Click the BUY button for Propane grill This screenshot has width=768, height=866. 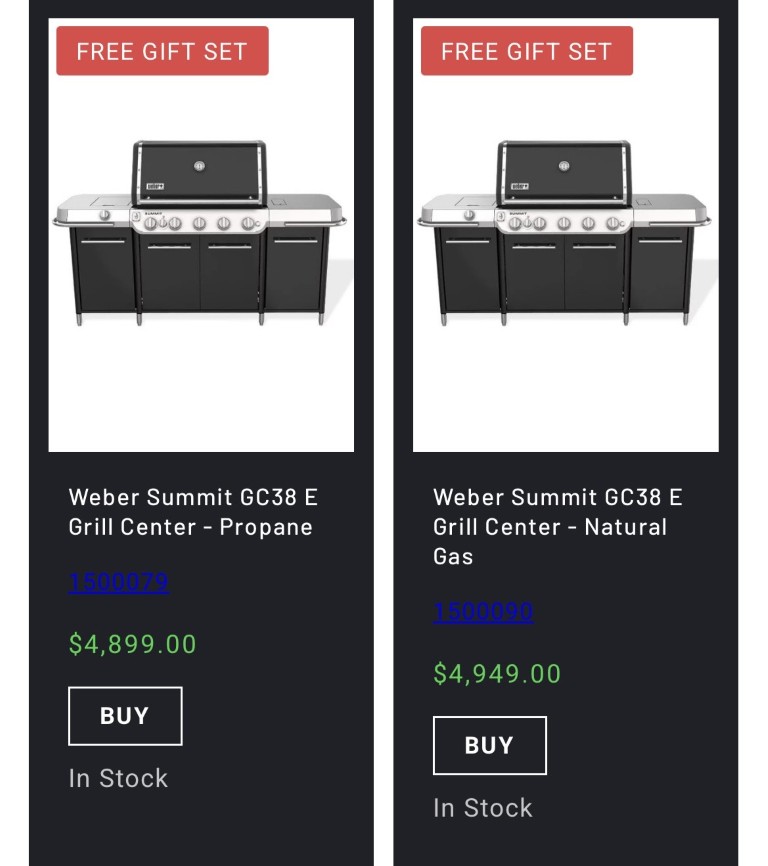[125, 716]
